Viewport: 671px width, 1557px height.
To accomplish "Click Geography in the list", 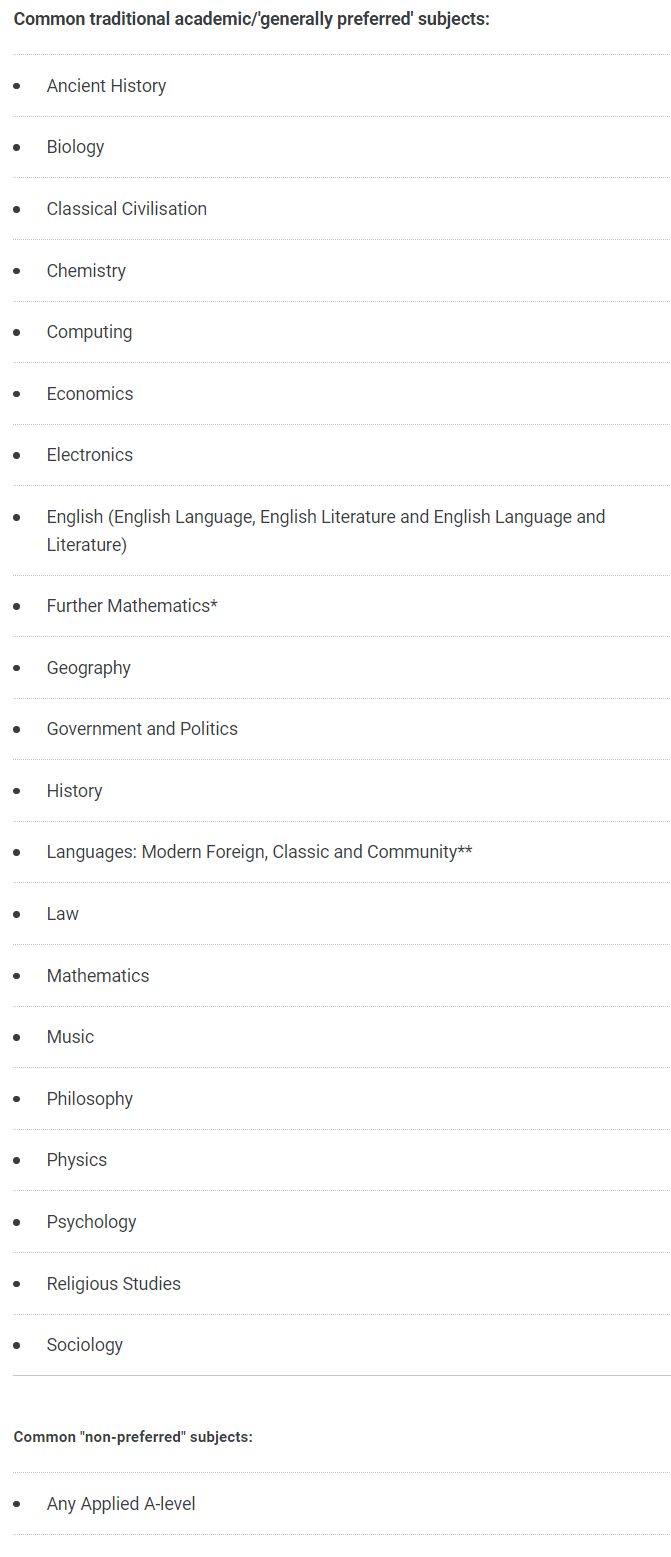I will 89,668.
